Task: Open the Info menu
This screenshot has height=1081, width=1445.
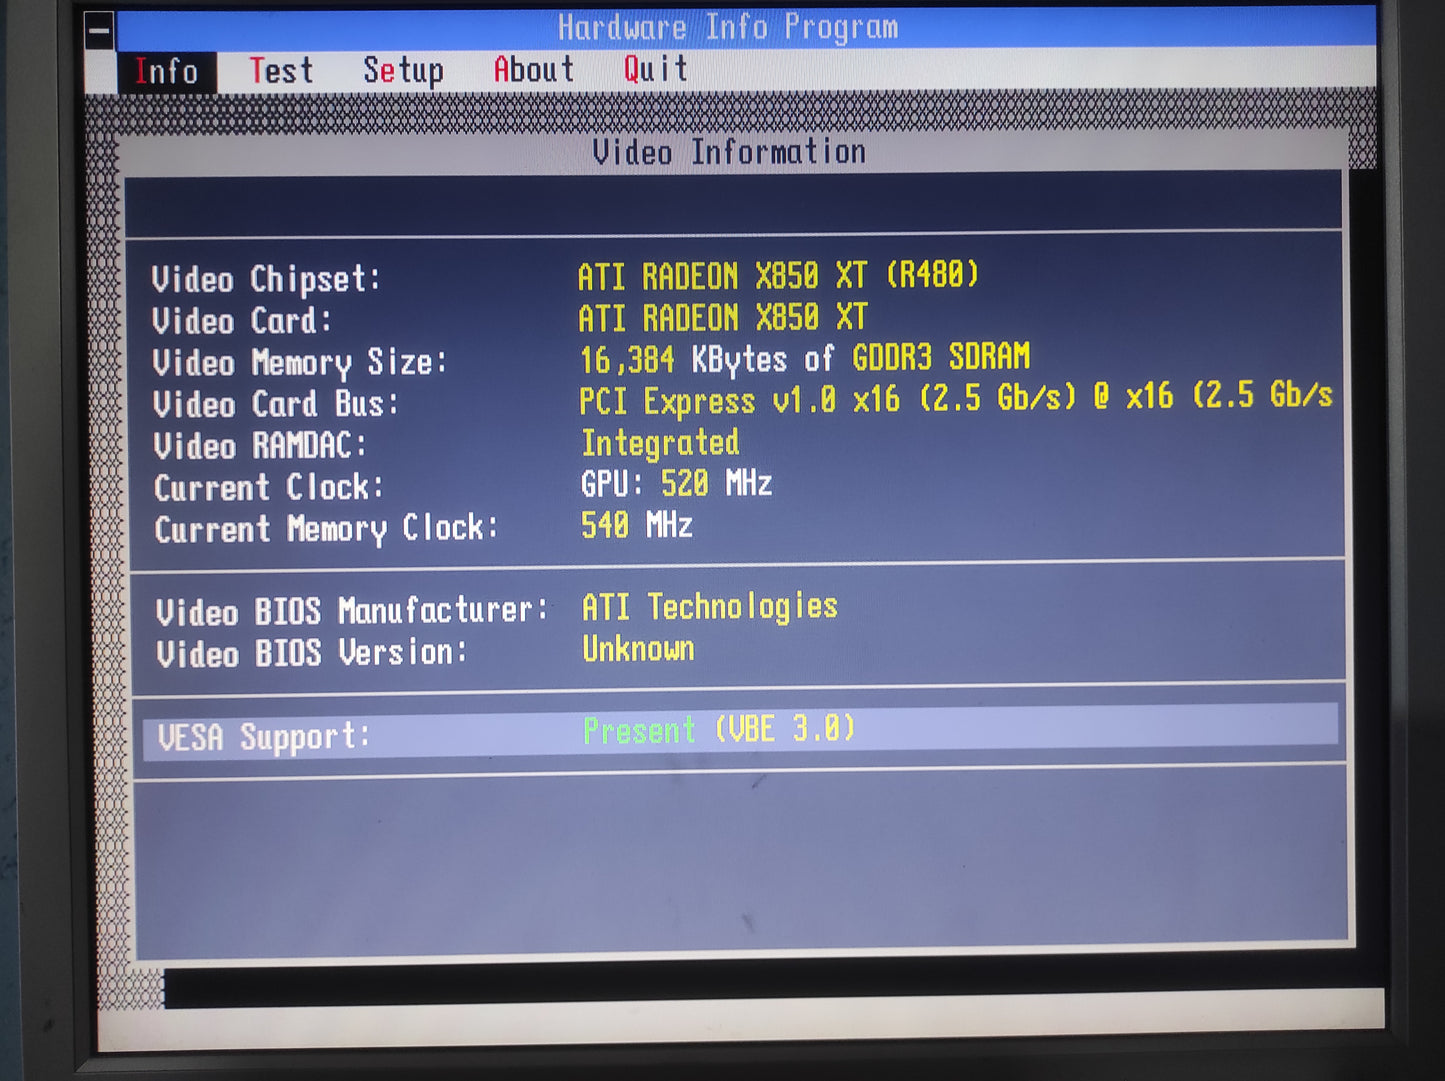Action: click(166, 72)
